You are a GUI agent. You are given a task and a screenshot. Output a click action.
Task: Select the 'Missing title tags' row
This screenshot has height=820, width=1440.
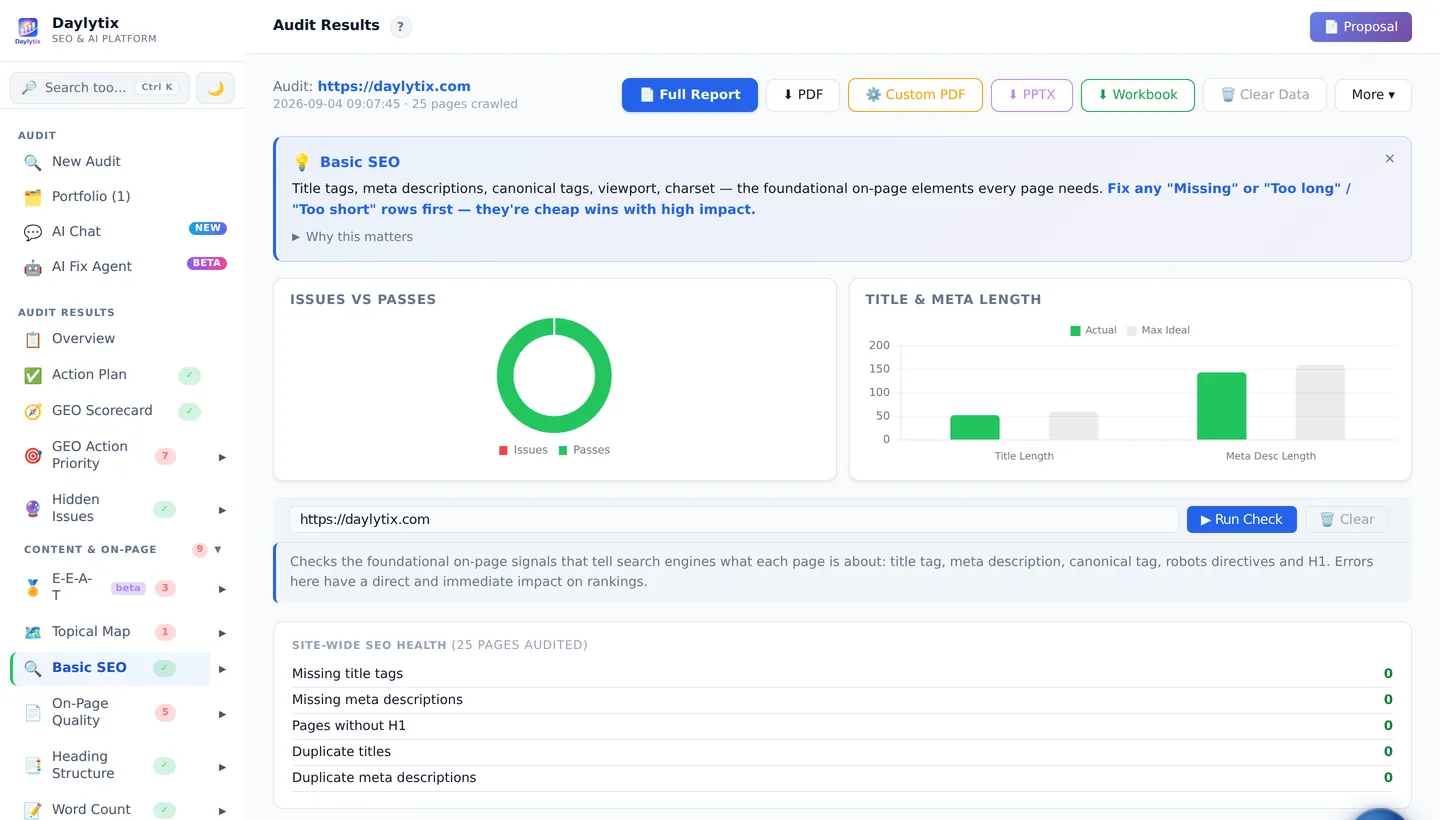coord(842,674)
